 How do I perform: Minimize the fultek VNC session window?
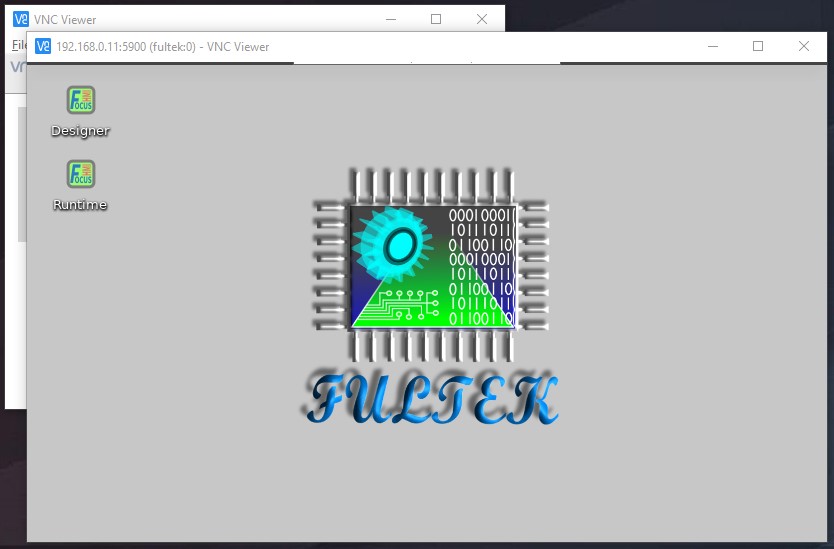[x=712, y=46]
